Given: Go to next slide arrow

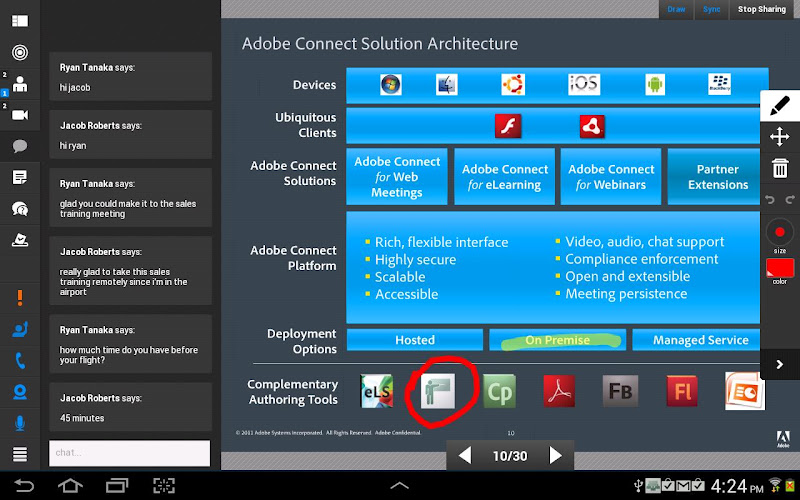Looking at the screenshot, I should (555, 455).
